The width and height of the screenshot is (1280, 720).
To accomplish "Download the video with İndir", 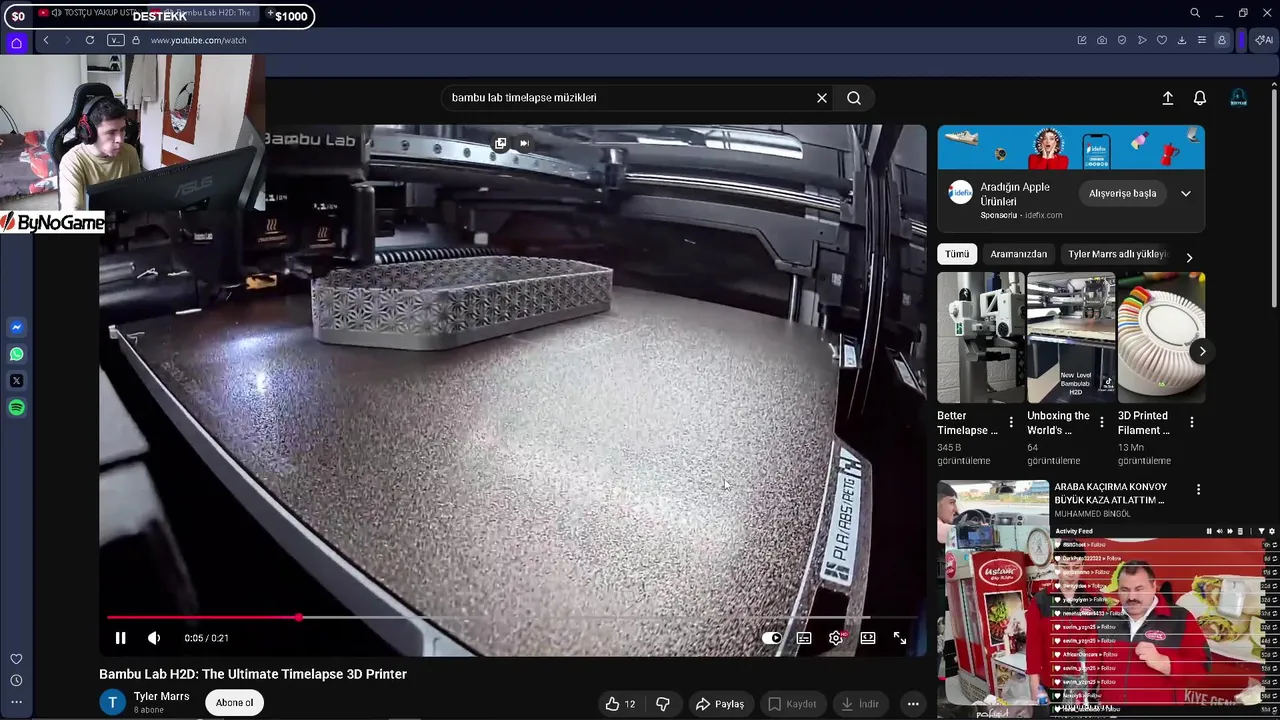I will pyautogui.click(x=860, y=704).
